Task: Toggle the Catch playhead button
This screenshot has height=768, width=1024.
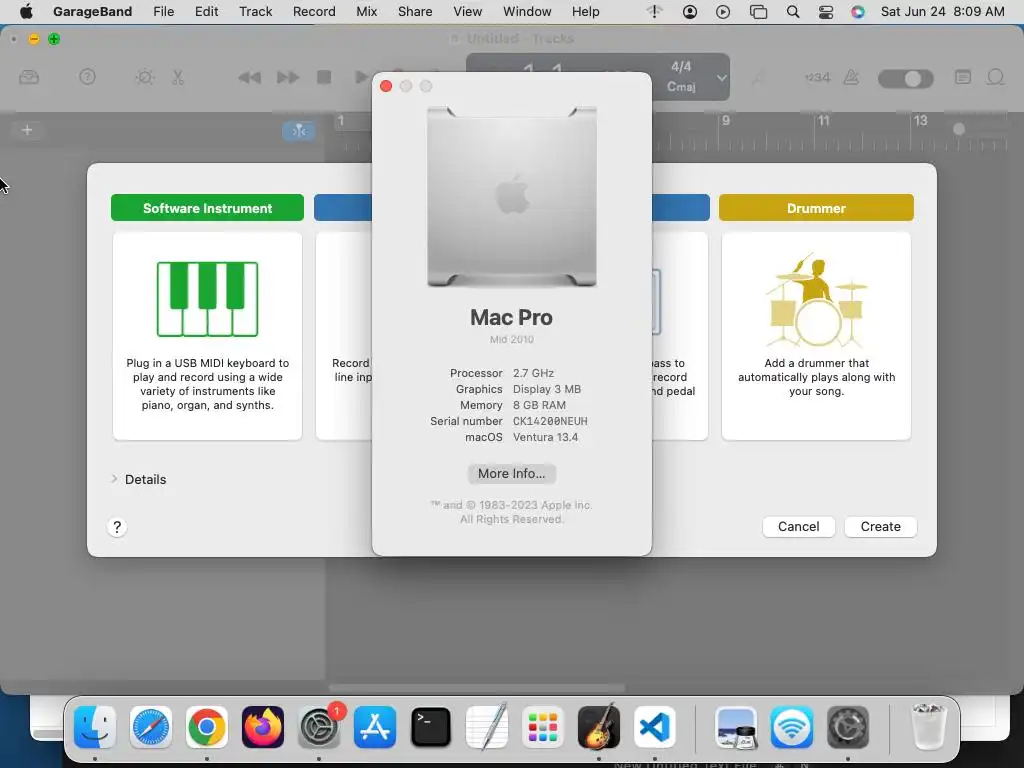Action: point(298,131)
